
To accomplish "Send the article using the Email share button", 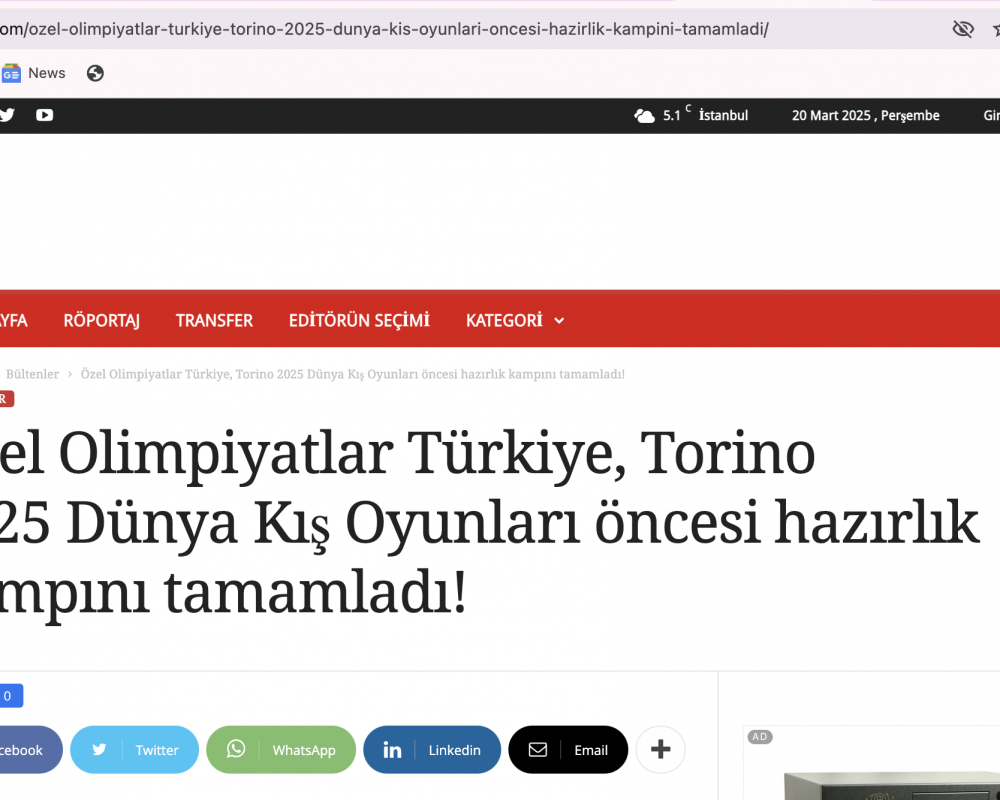I will pos(568,750).
